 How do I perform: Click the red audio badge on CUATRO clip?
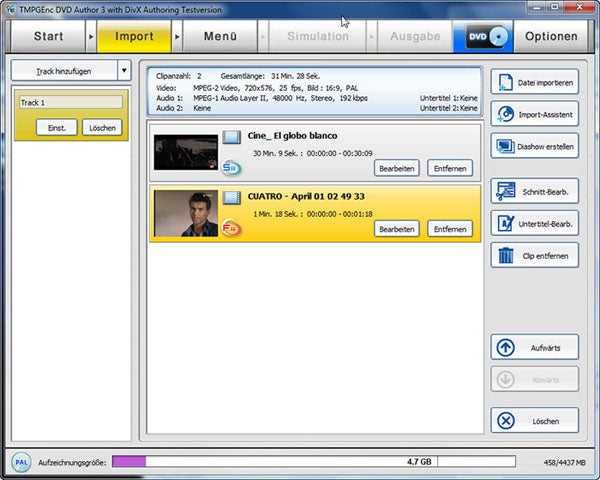[231, 228]
